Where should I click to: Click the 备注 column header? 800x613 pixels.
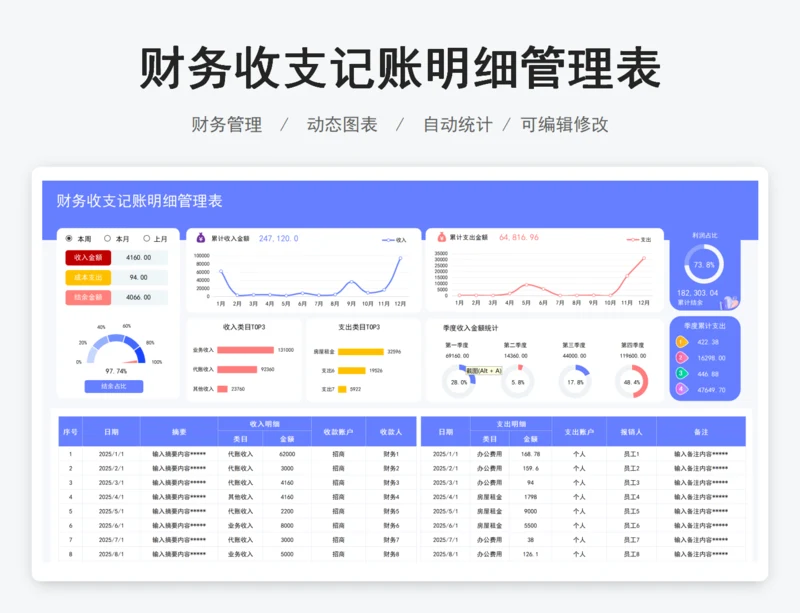[701, 432]
